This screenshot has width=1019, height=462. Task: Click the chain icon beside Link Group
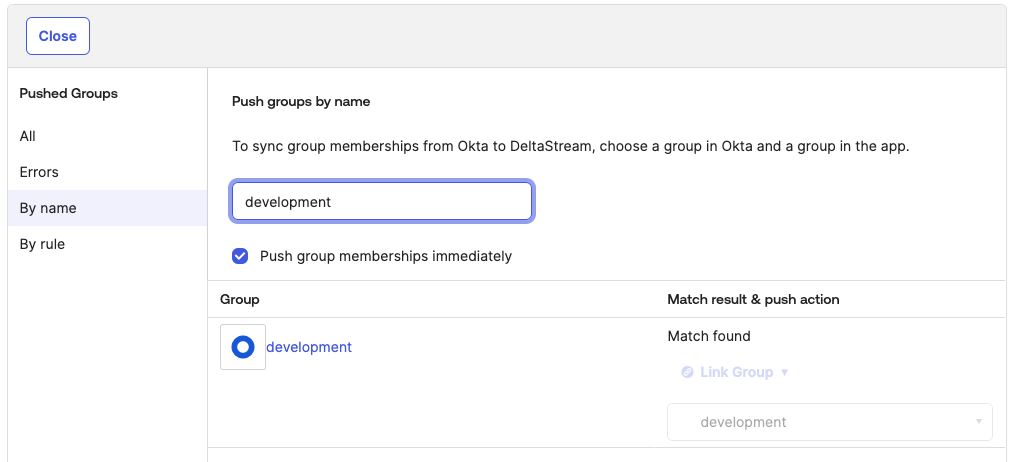point(687,372)
